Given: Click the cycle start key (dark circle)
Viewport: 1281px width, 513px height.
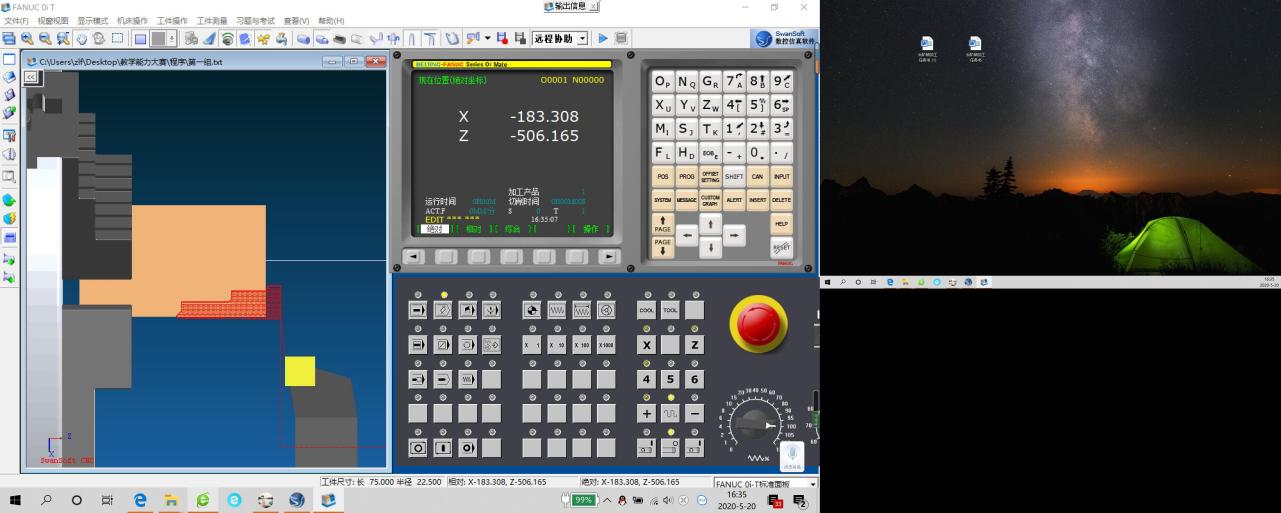Looking at the screenshot, I should 418,447.
